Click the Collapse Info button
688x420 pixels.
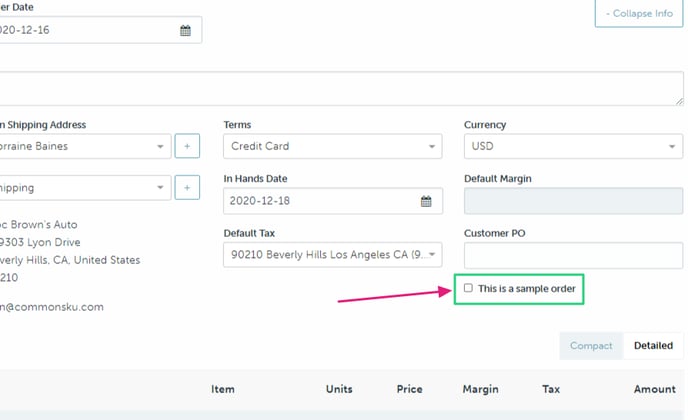(x=639, y=14)
